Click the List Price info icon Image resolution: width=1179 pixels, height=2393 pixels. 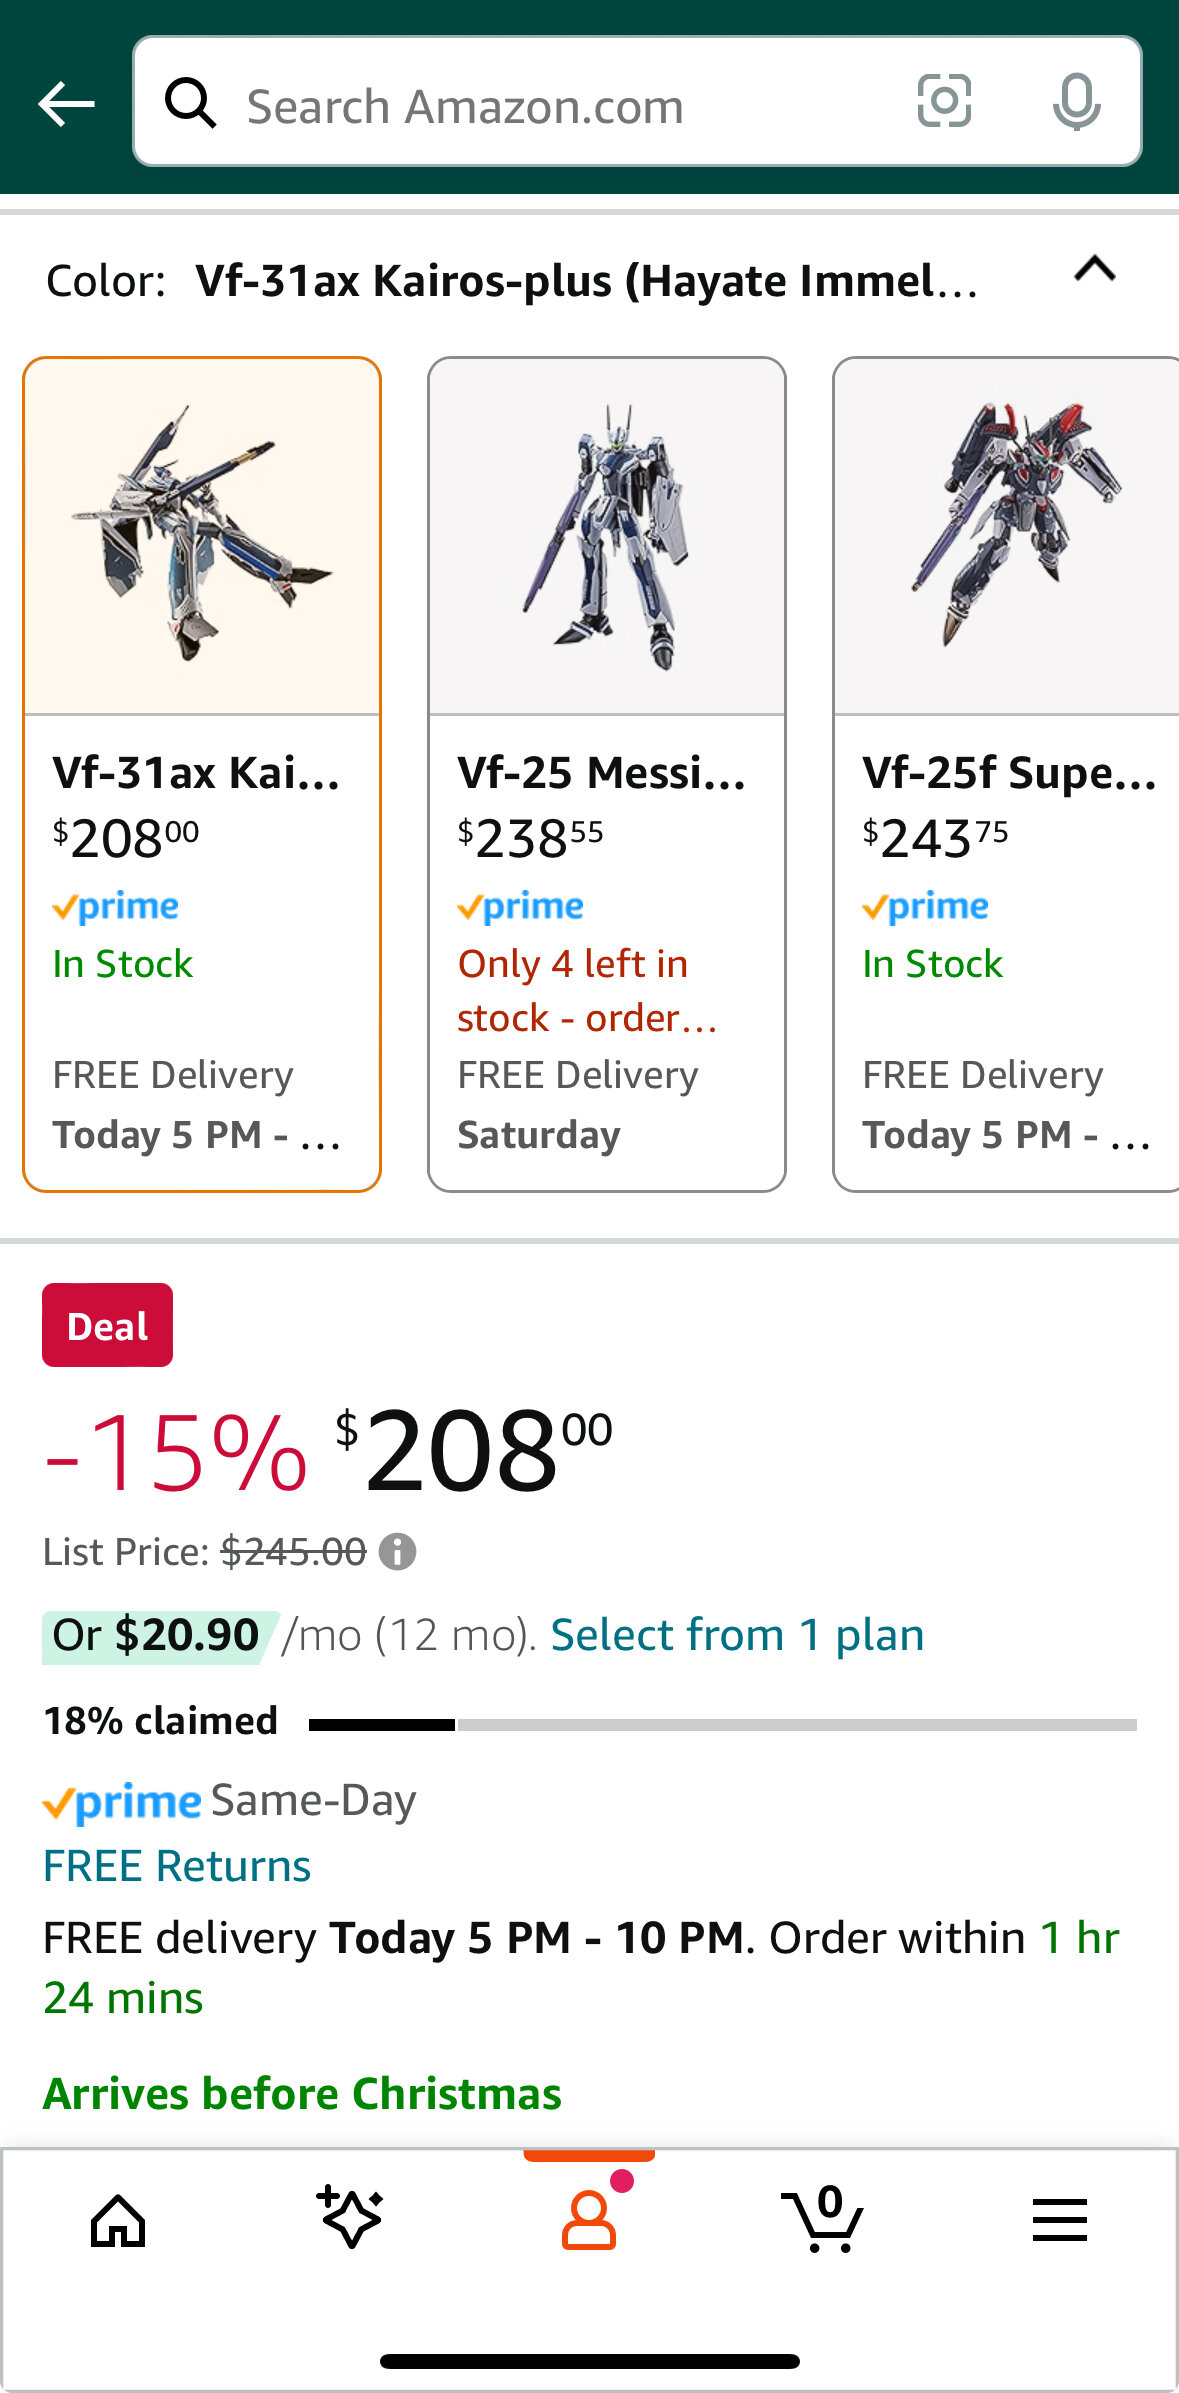click(397, 1552)
